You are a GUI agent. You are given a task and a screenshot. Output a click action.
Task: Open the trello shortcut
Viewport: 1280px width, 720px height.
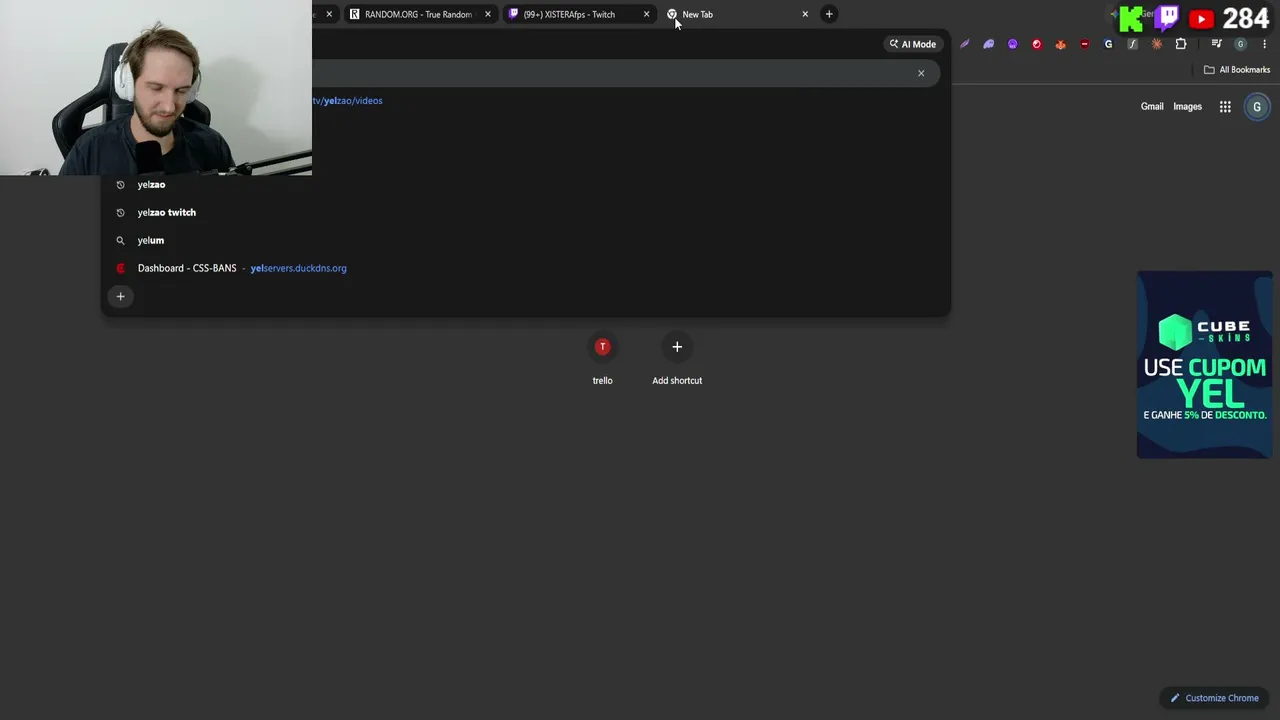tap(602, 359)
